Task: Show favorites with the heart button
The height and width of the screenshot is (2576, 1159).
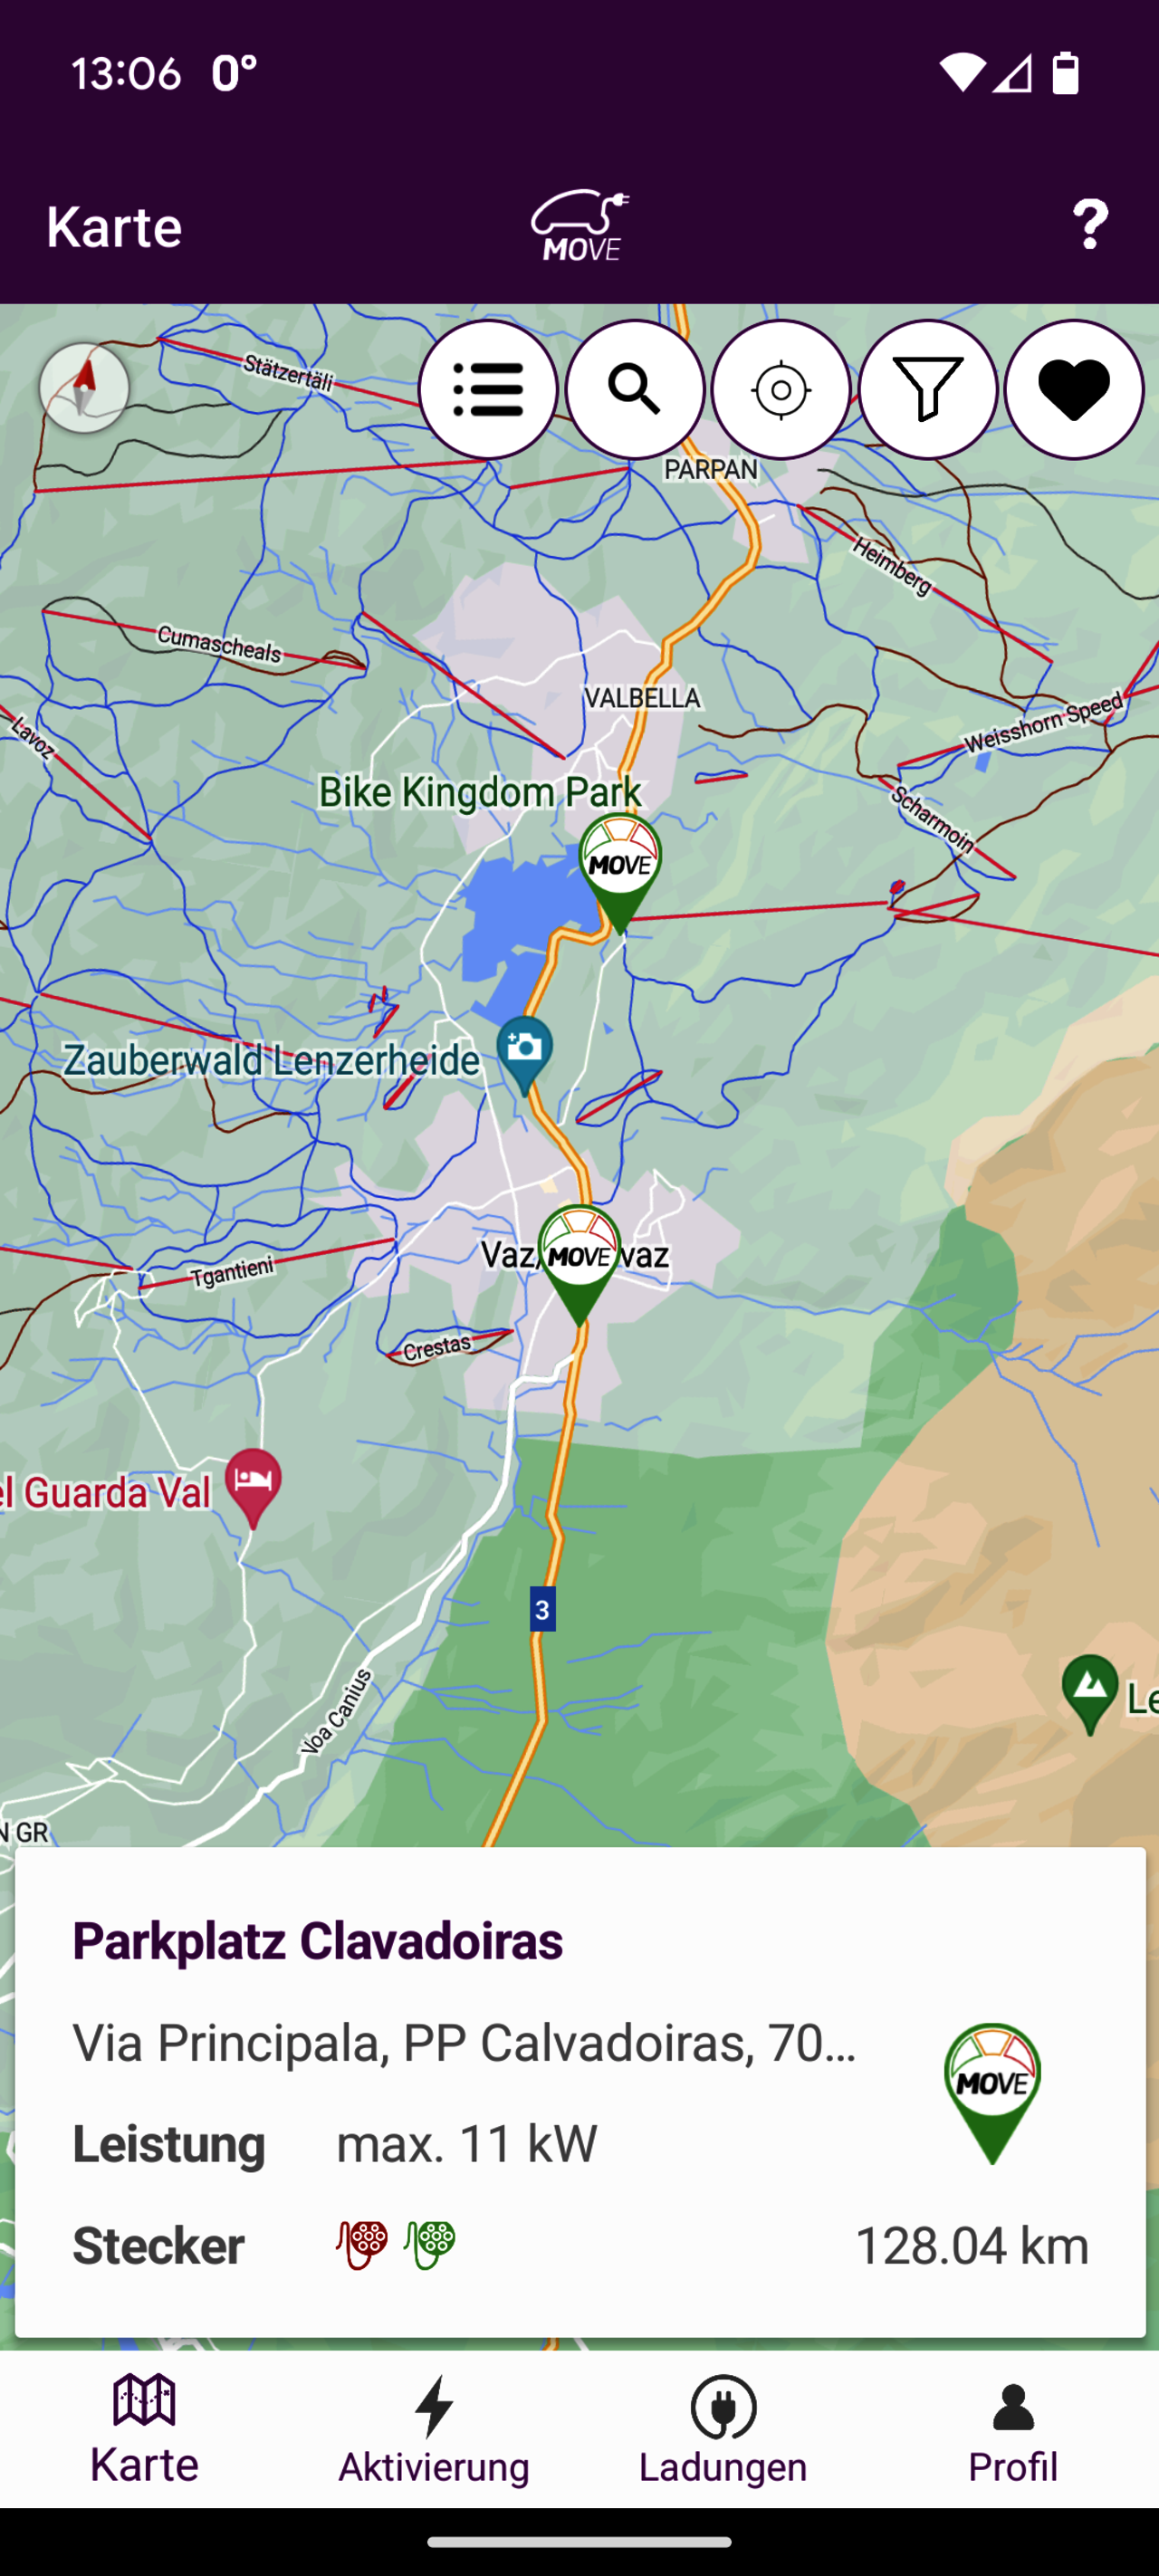Action: coord(1074,389)
